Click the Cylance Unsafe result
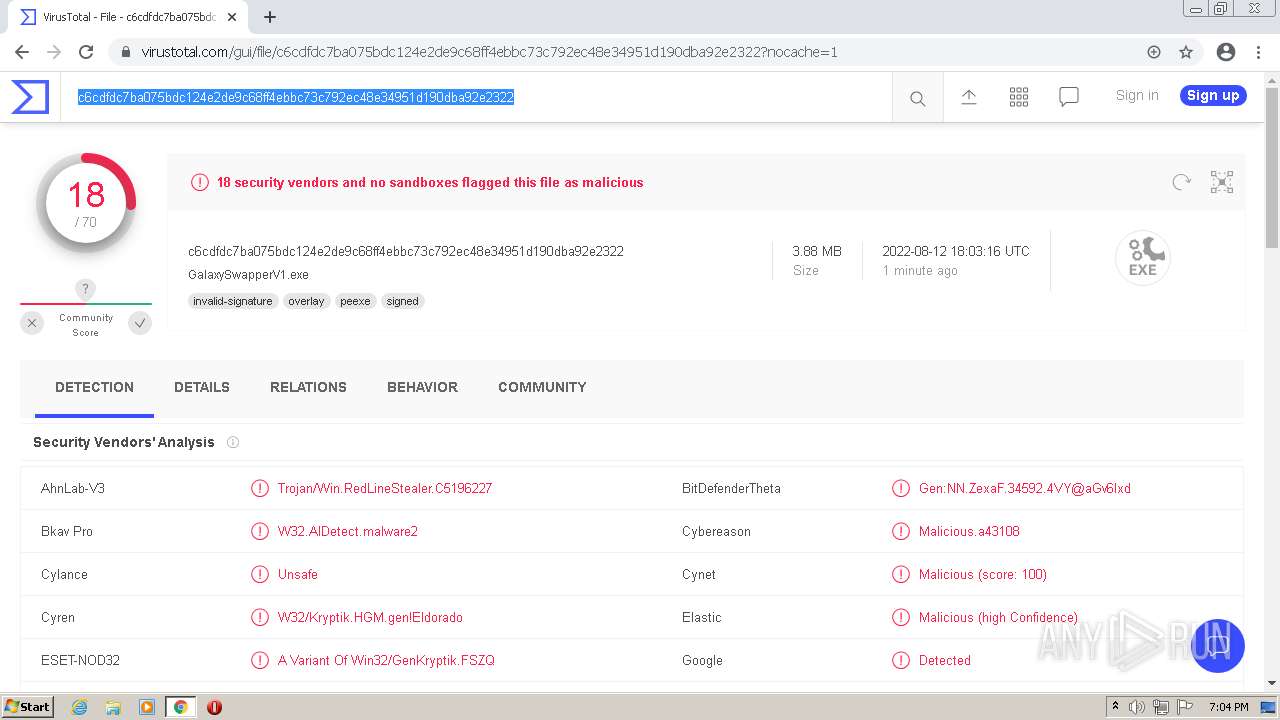Viewport: 1280px width, 720px height. click(298, 574)
